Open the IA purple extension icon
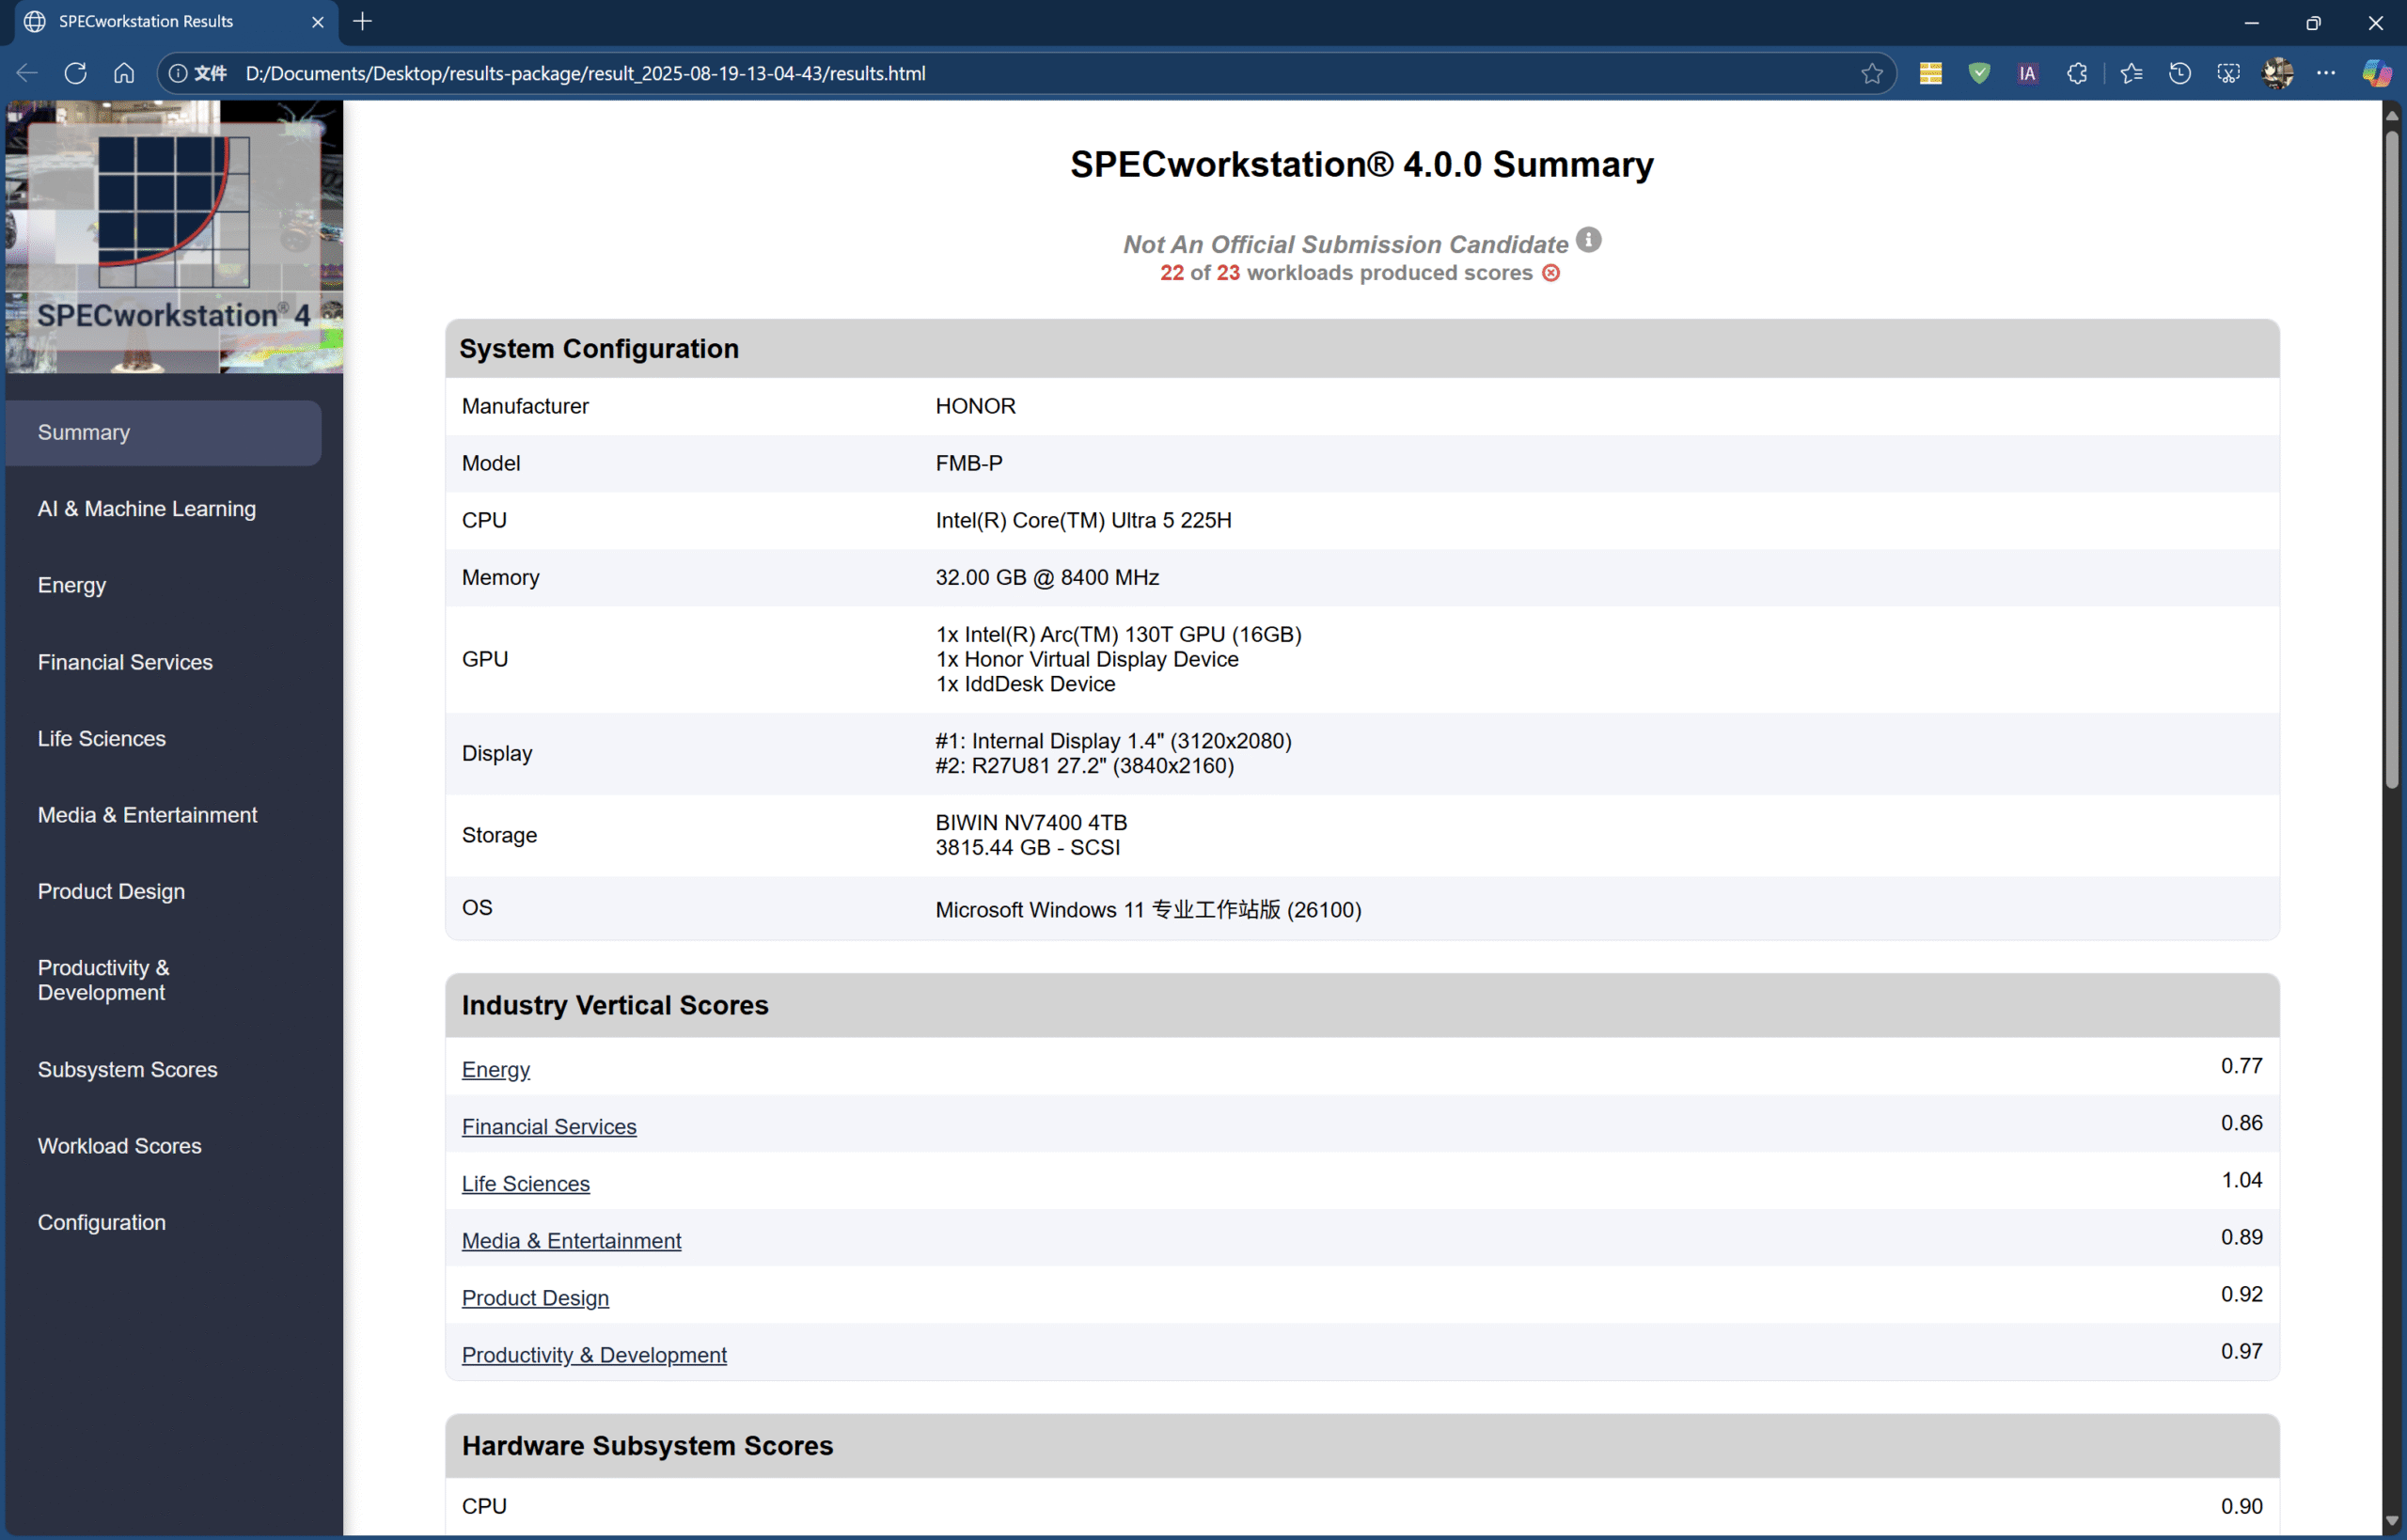The height and width of the screenshot is (1540, 2407). pos(2027,73)
